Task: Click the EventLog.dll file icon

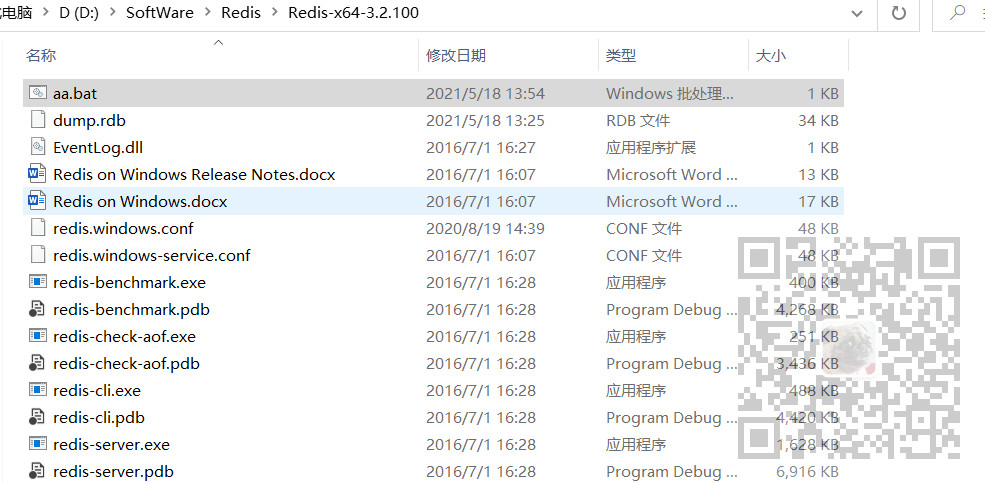Action: click(38, 147)
